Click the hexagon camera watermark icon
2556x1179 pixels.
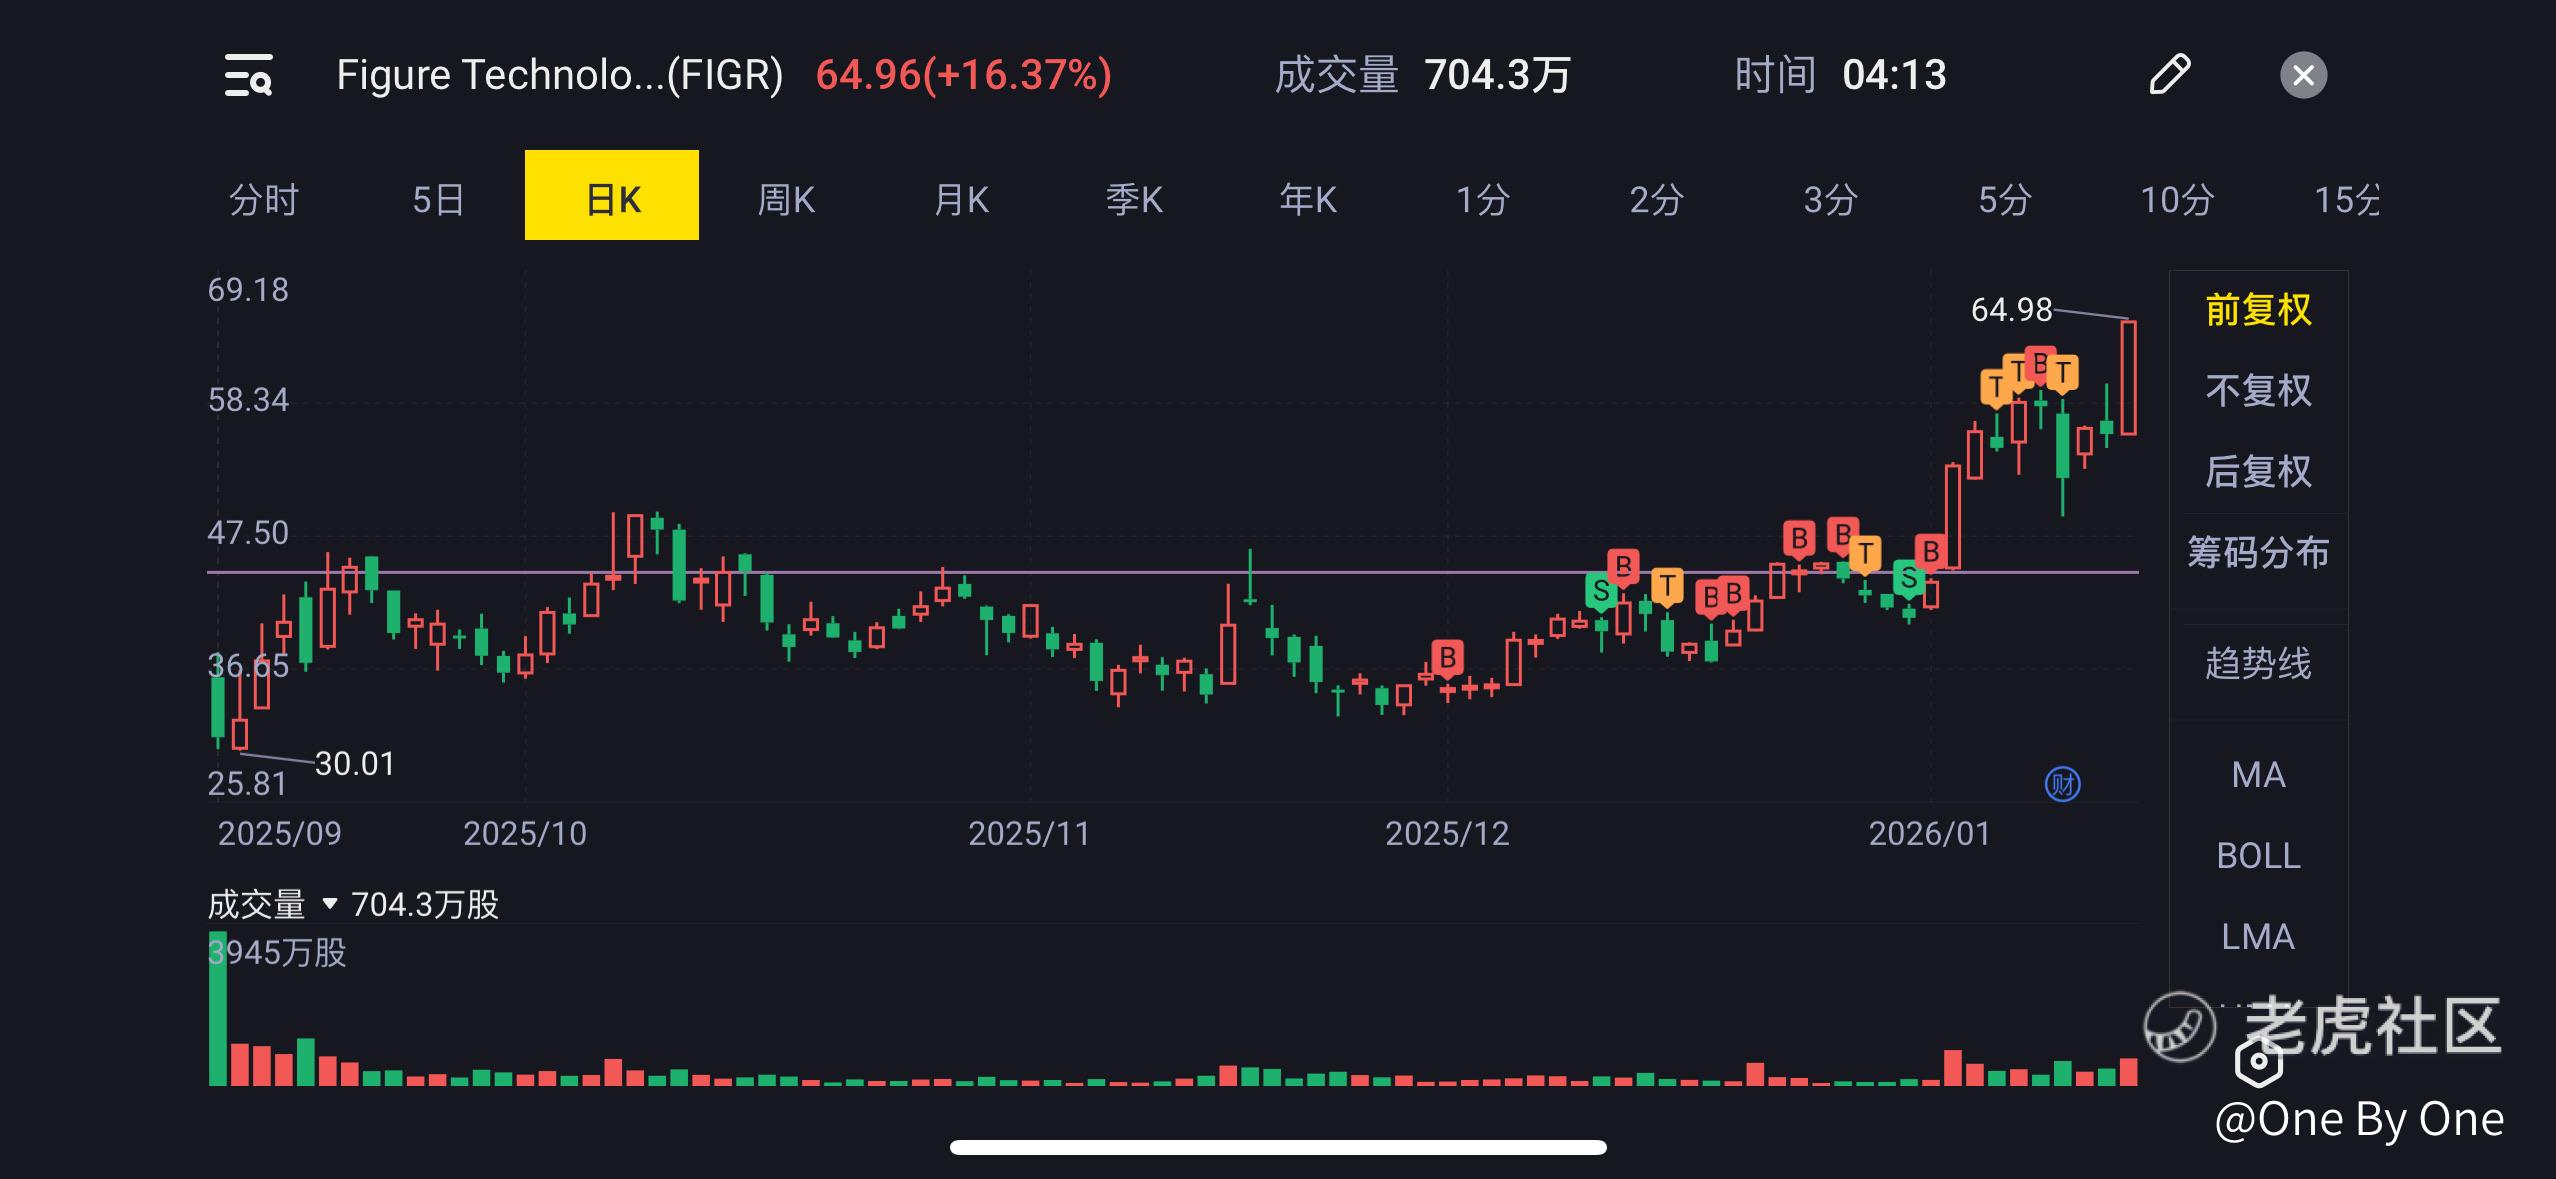(x=2259, y=1062)
